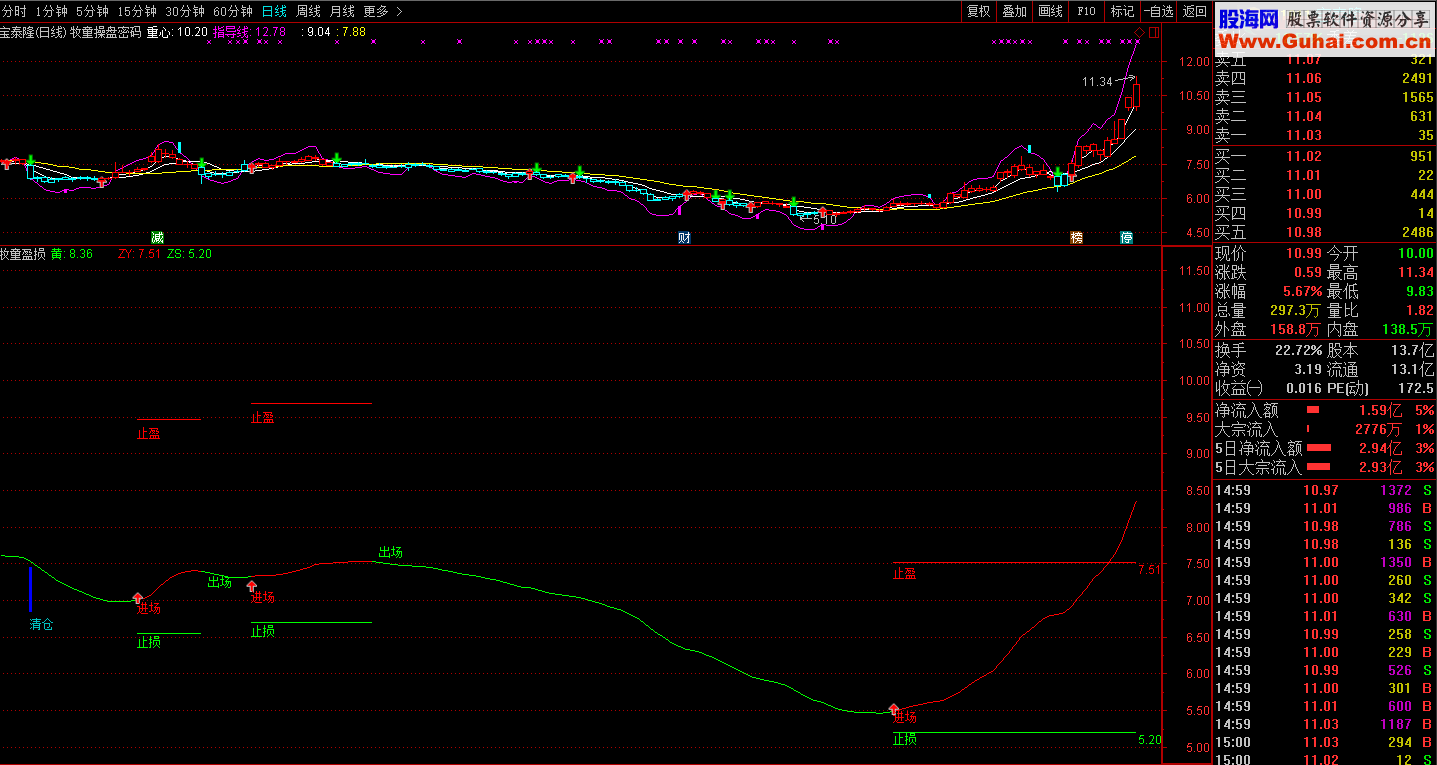The image size is (1437, 765).
Task: Switch to the 15分钟 period
Action: click(137, 11)
